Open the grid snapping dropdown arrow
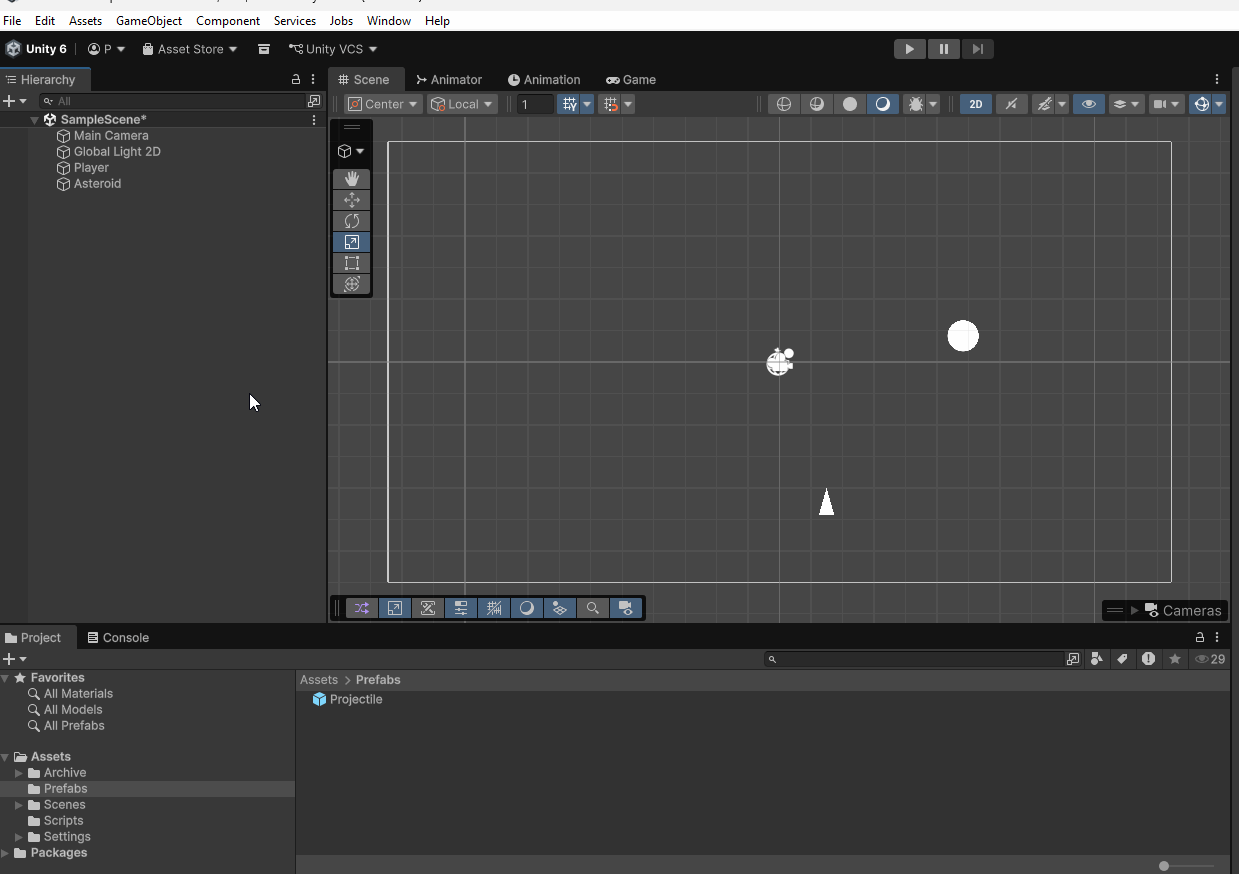Viewport: 1239px width, 874px height. pos(628,104)
